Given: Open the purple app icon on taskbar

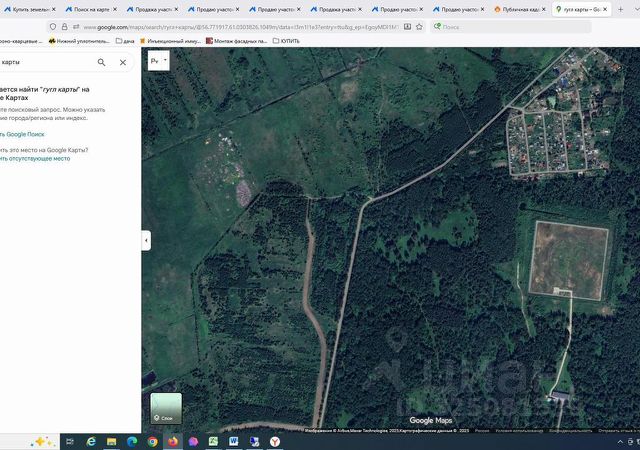Looking at the screenshot, I should pos(193,441).
